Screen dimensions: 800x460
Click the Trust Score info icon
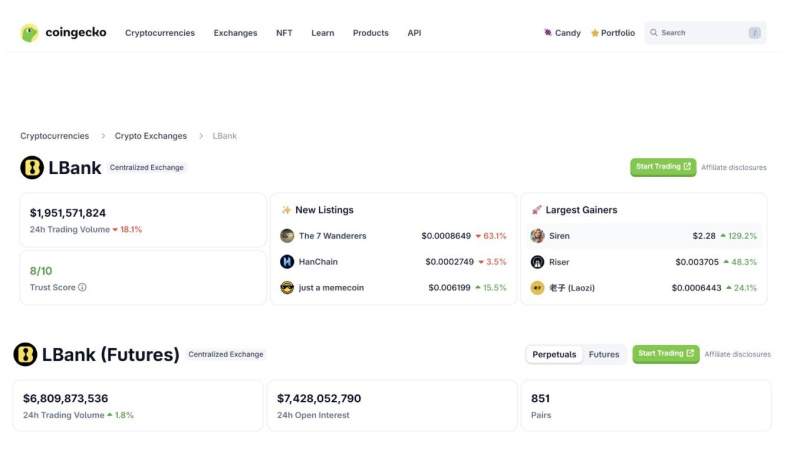pos(82,287)
